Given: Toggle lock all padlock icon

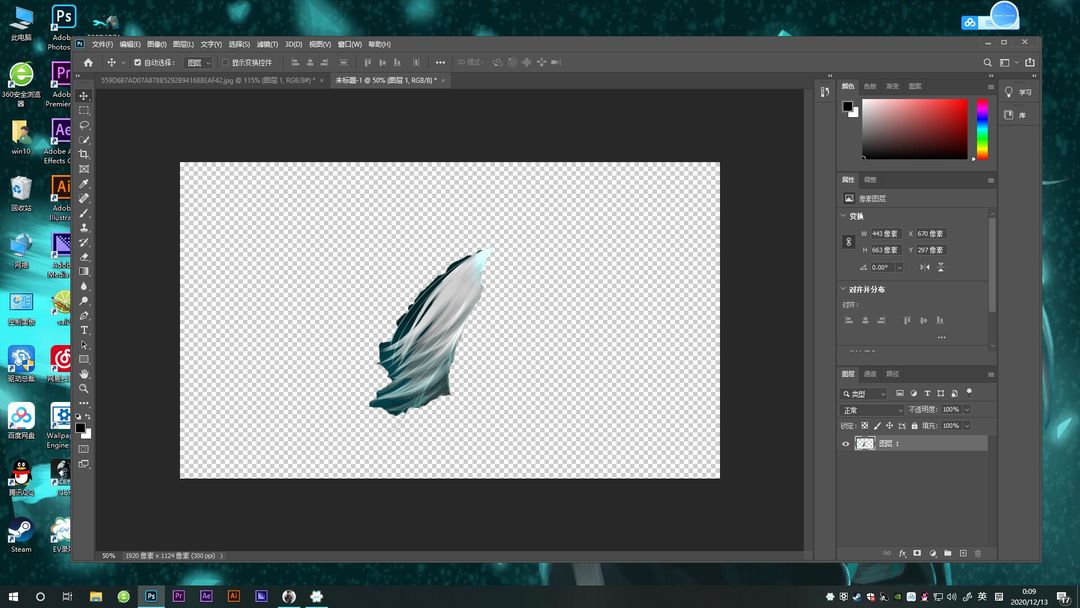Looking at the screenshot, I should (915, 426).
